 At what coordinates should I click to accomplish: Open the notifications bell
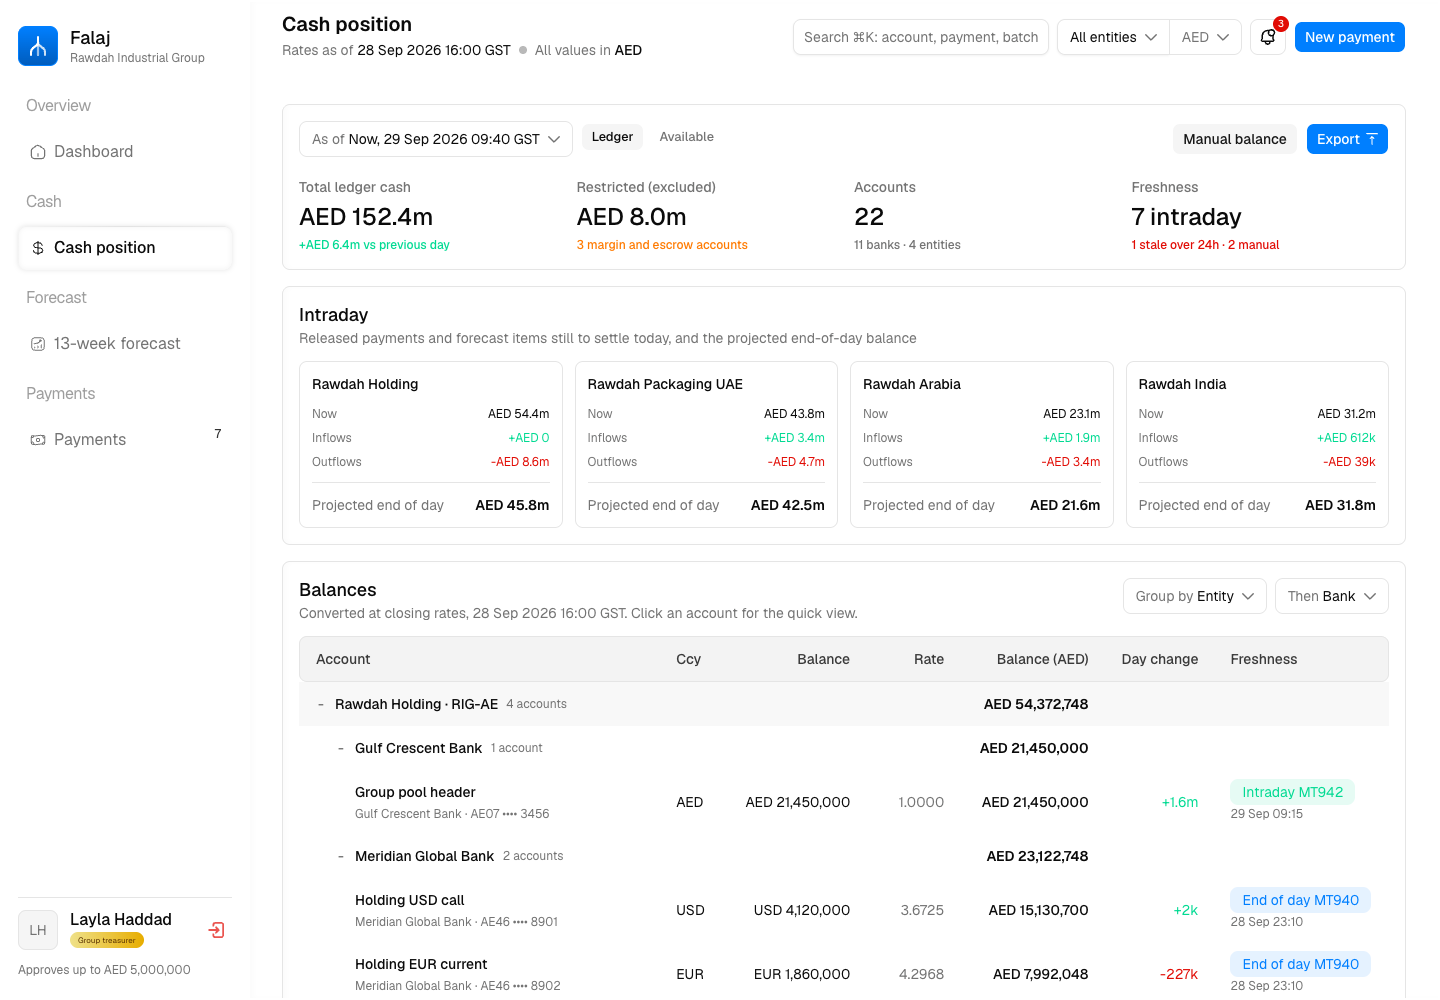tap(1268, 37)
